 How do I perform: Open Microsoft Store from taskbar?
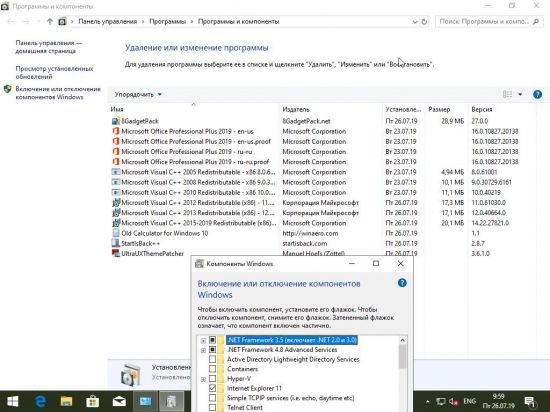(x=93, y=401)
